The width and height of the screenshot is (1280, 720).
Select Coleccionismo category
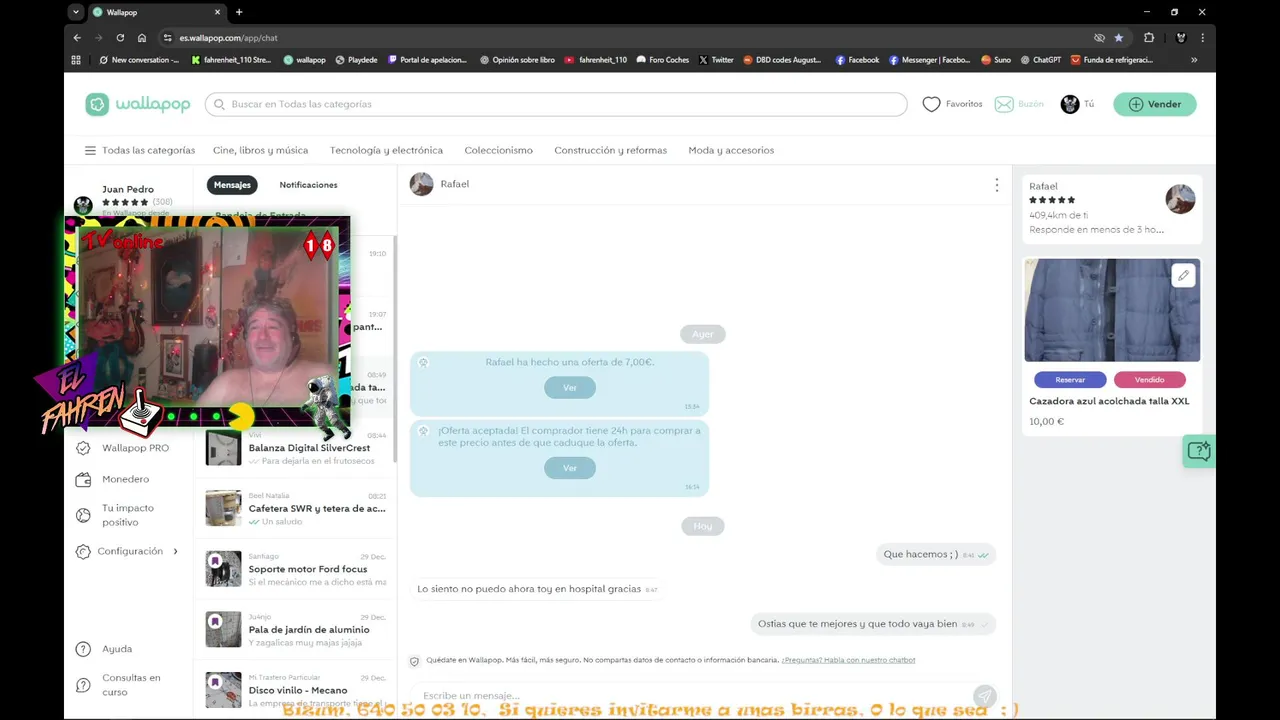(498, 150)
